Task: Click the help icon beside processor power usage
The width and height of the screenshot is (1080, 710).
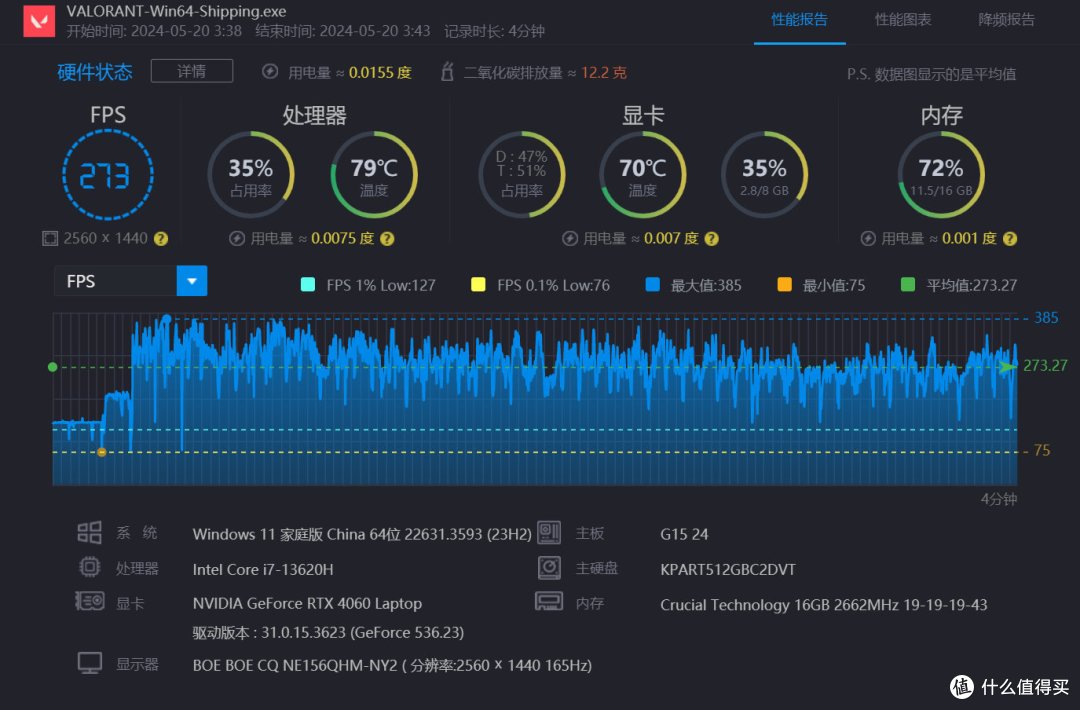Action: point(387,239)
